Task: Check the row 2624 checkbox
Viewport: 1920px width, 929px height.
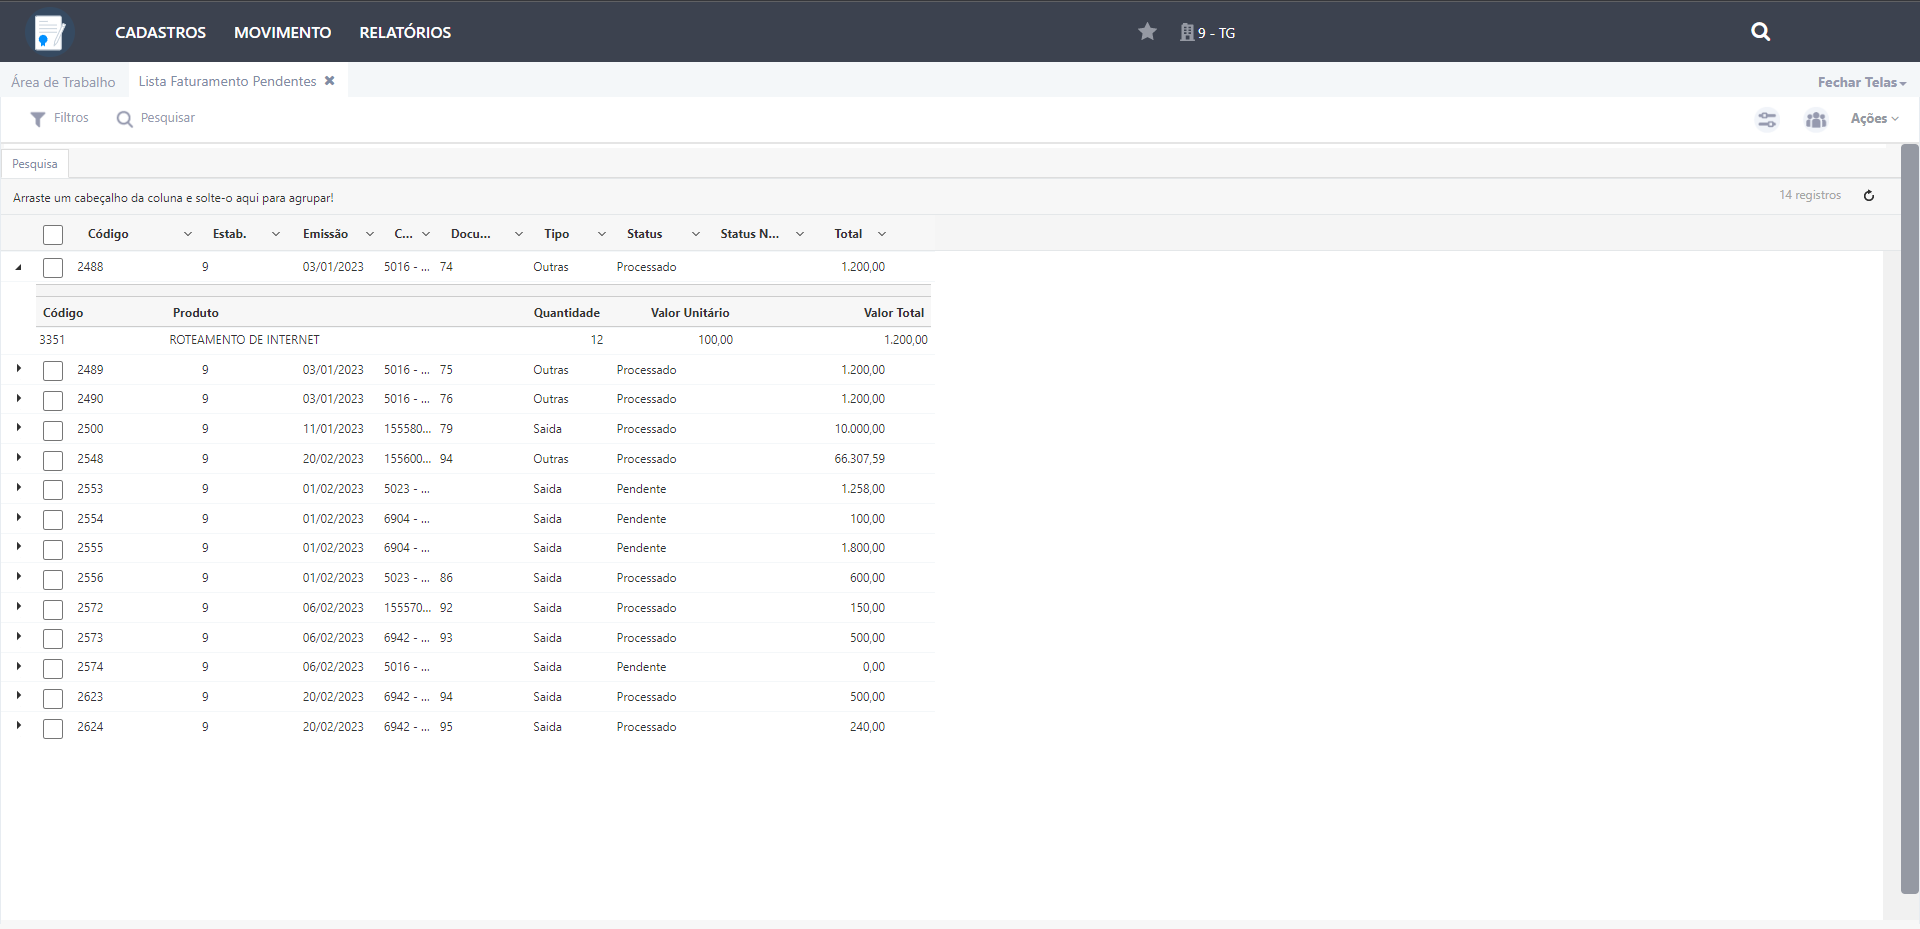Action: pyautogui.click(x=53, y=728)
